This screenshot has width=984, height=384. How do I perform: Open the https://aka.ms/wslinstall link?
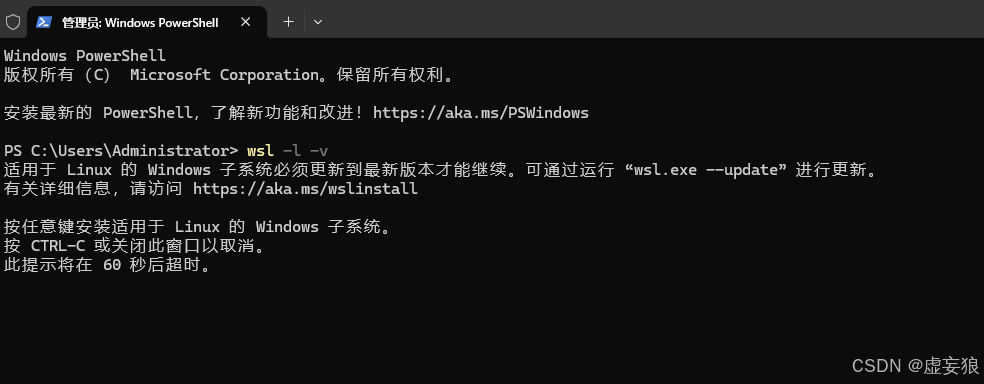pos(305,189)
